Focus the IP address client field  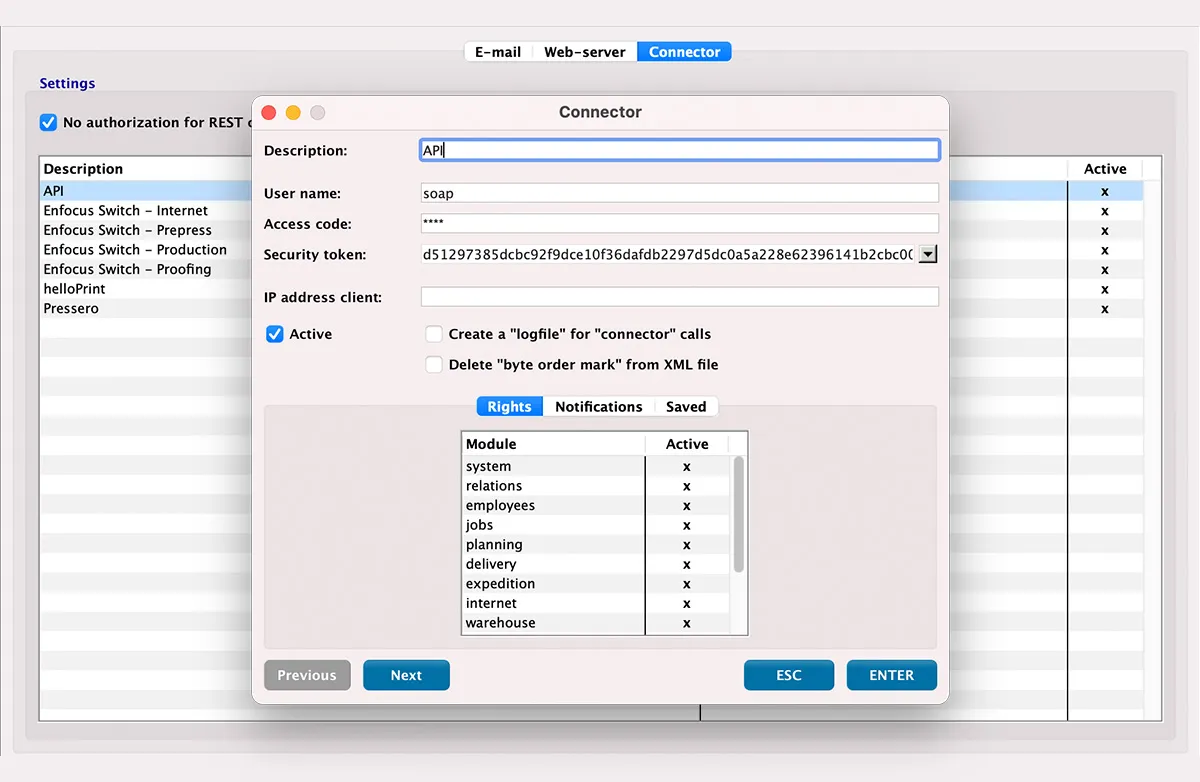(679, 297)
